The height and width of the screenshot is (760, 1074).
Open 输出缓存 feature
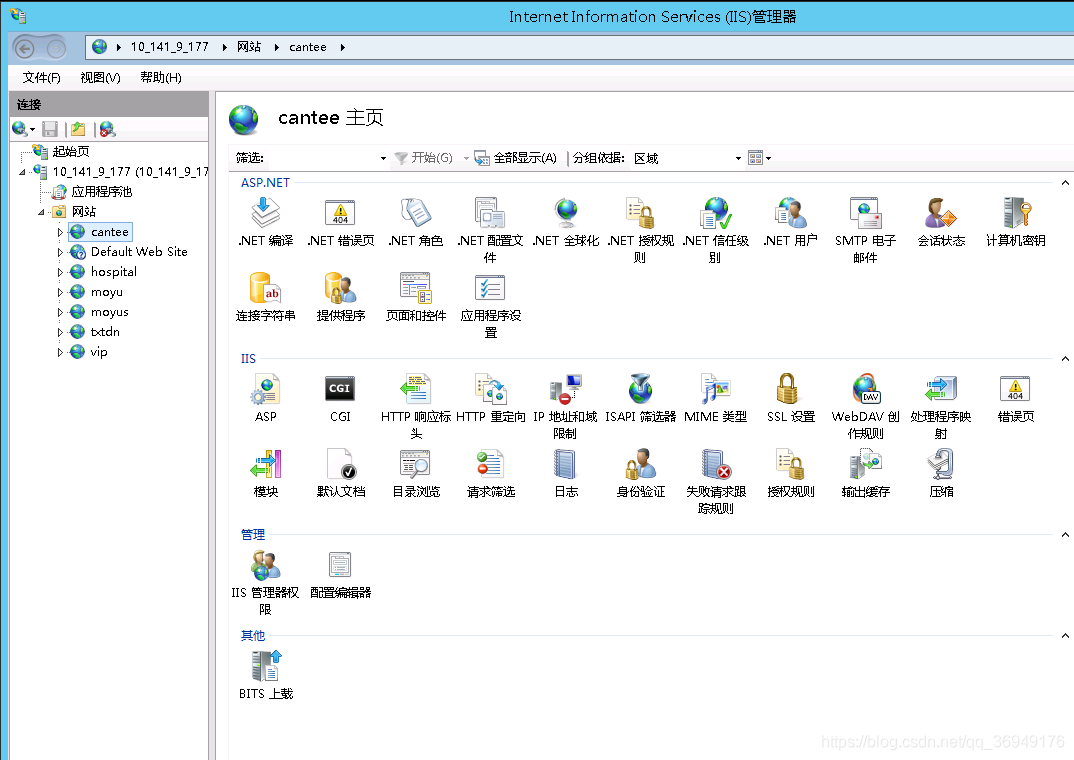click(x=865, y=472)
